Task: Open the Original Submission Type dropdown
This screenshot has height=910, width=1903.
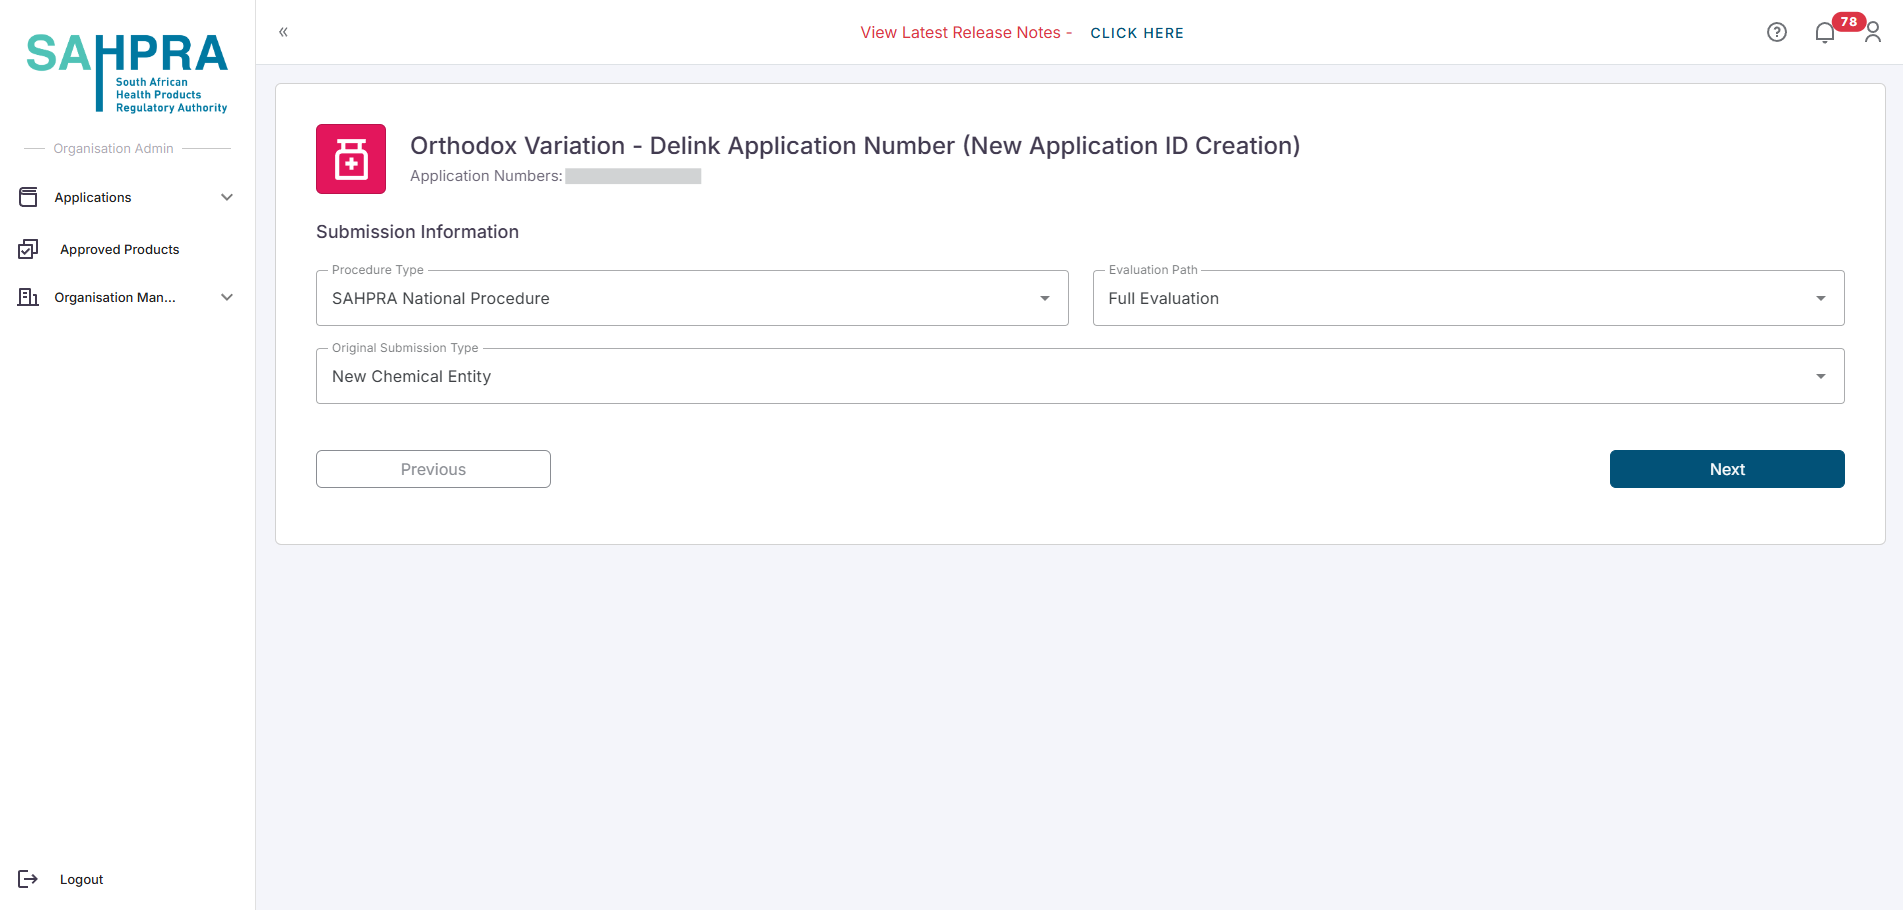Action: (1080, 376)
